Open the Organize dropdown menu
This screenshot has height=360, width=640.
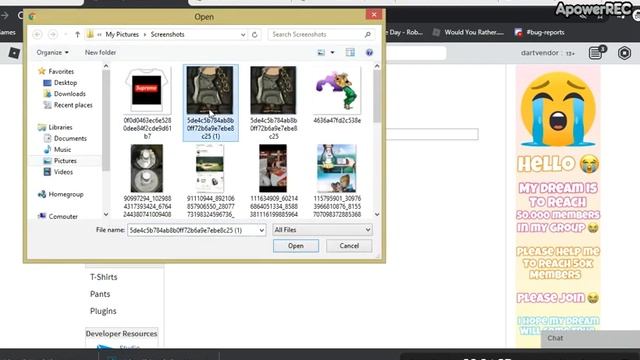52,53
